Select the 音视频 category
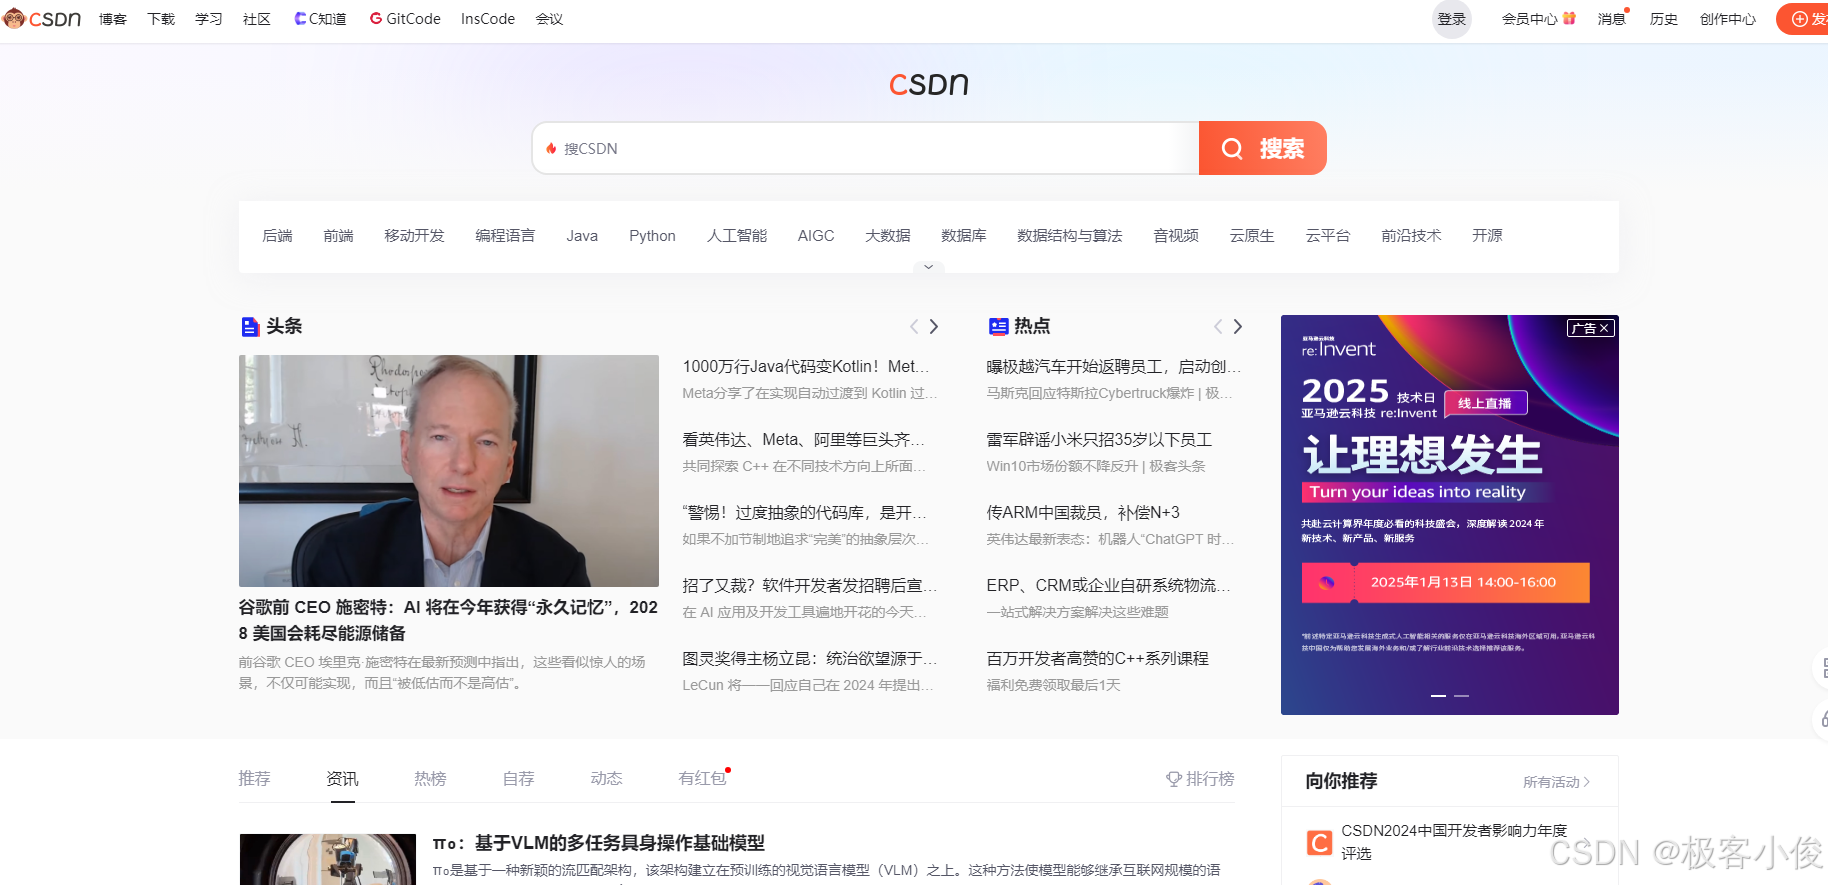 coord(1176,236)
